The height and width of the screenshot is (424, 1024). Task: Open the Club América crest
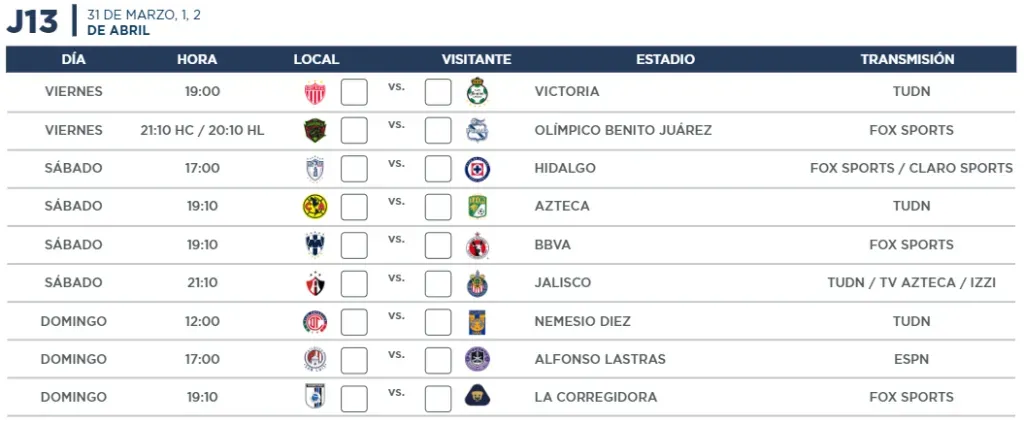(x=315, y=206)
